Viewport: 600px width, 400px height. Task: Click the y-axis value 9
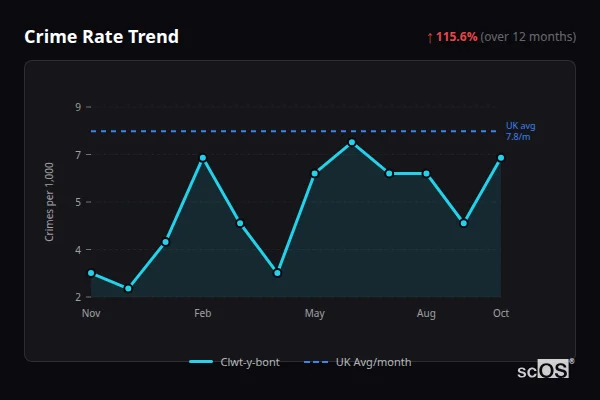[x=78, y=107]
